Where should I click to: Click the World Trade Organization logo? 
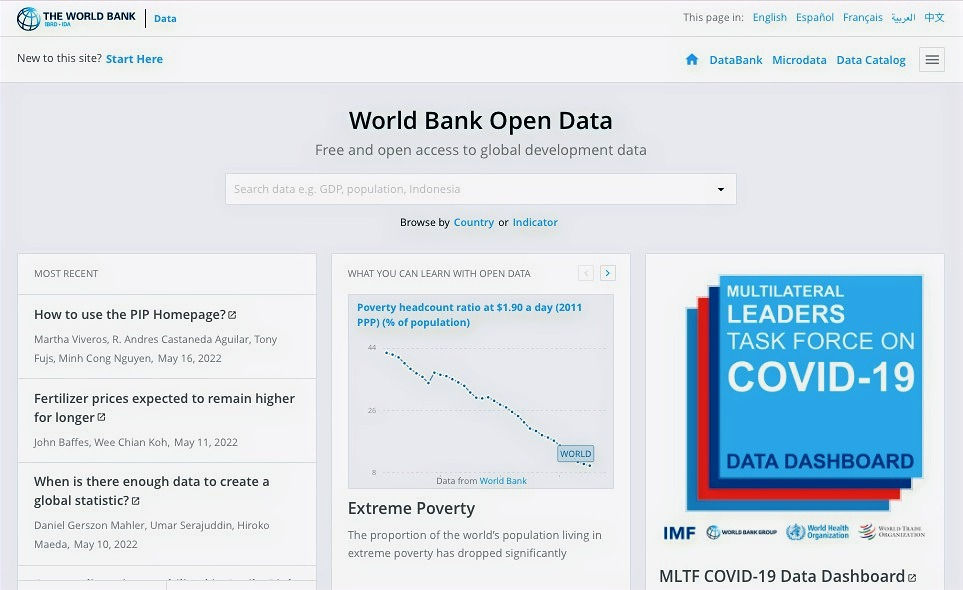(892, 532)
